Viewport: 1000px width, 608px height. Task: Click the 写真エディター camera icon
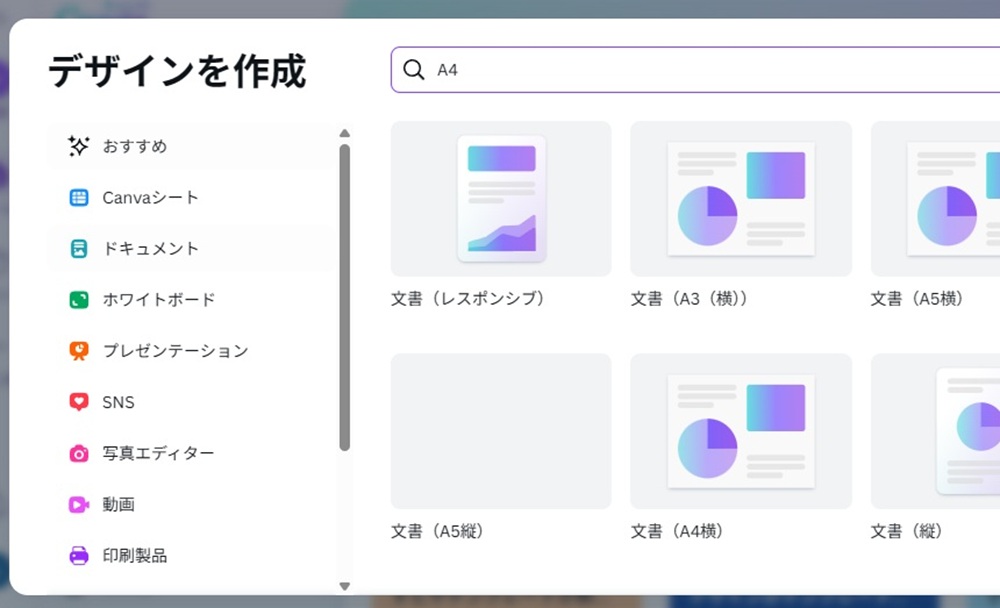pos(79,453)
